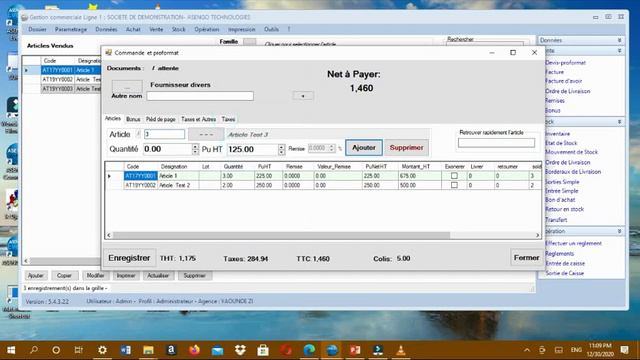
Task: Switch to the Taxes tab
Action: [228, 119]
